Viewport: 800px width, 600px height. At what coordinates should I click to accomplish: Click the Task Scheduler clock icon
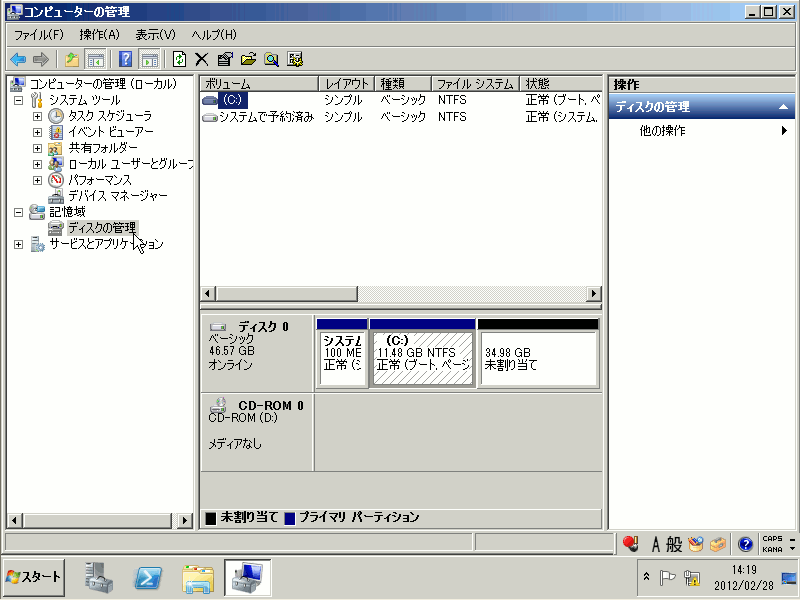pos(56,116)
